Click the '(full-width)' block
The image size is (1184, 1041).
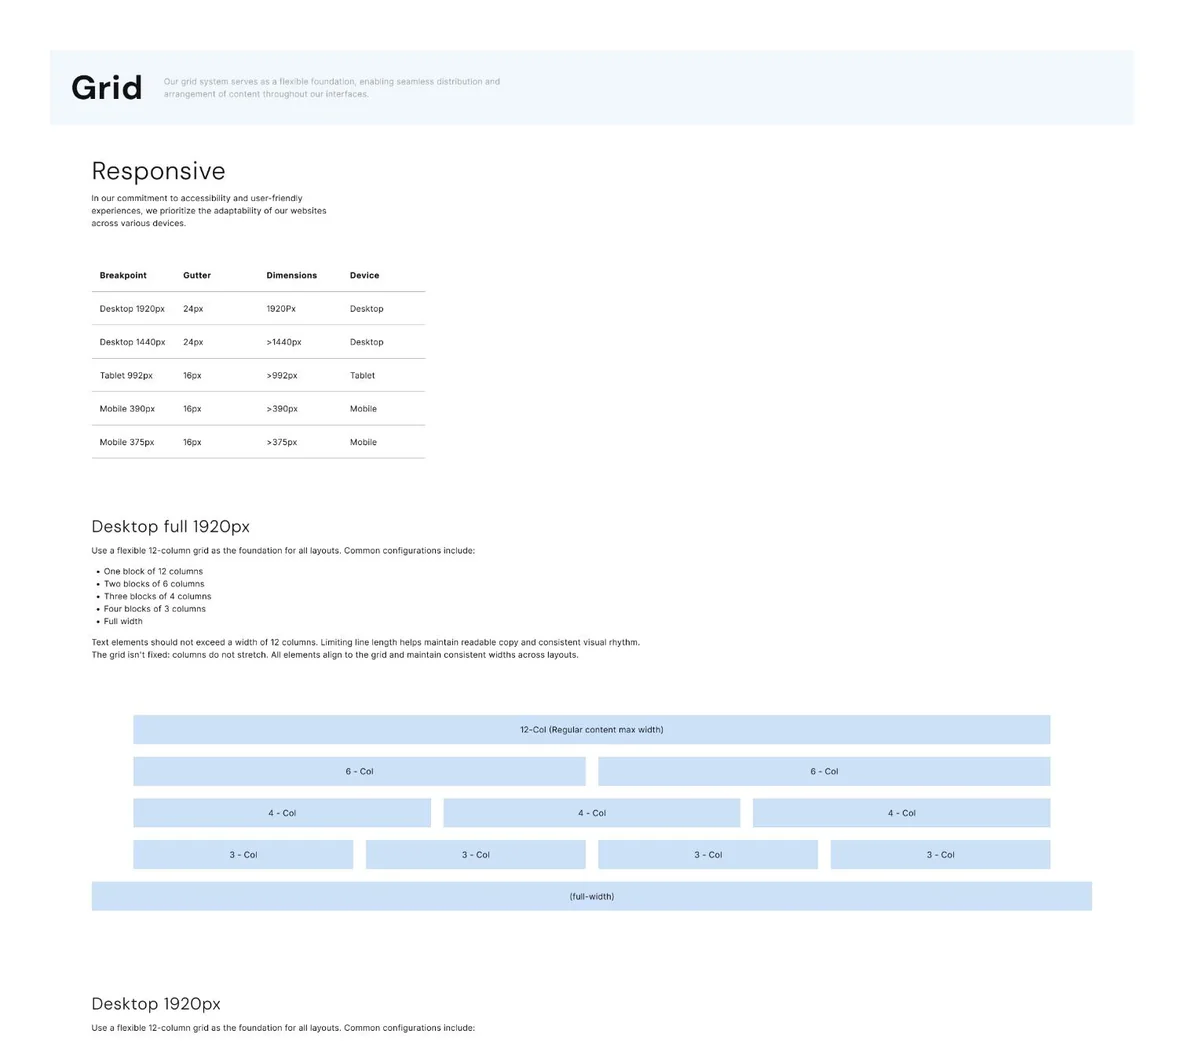[x=592, y=896]
